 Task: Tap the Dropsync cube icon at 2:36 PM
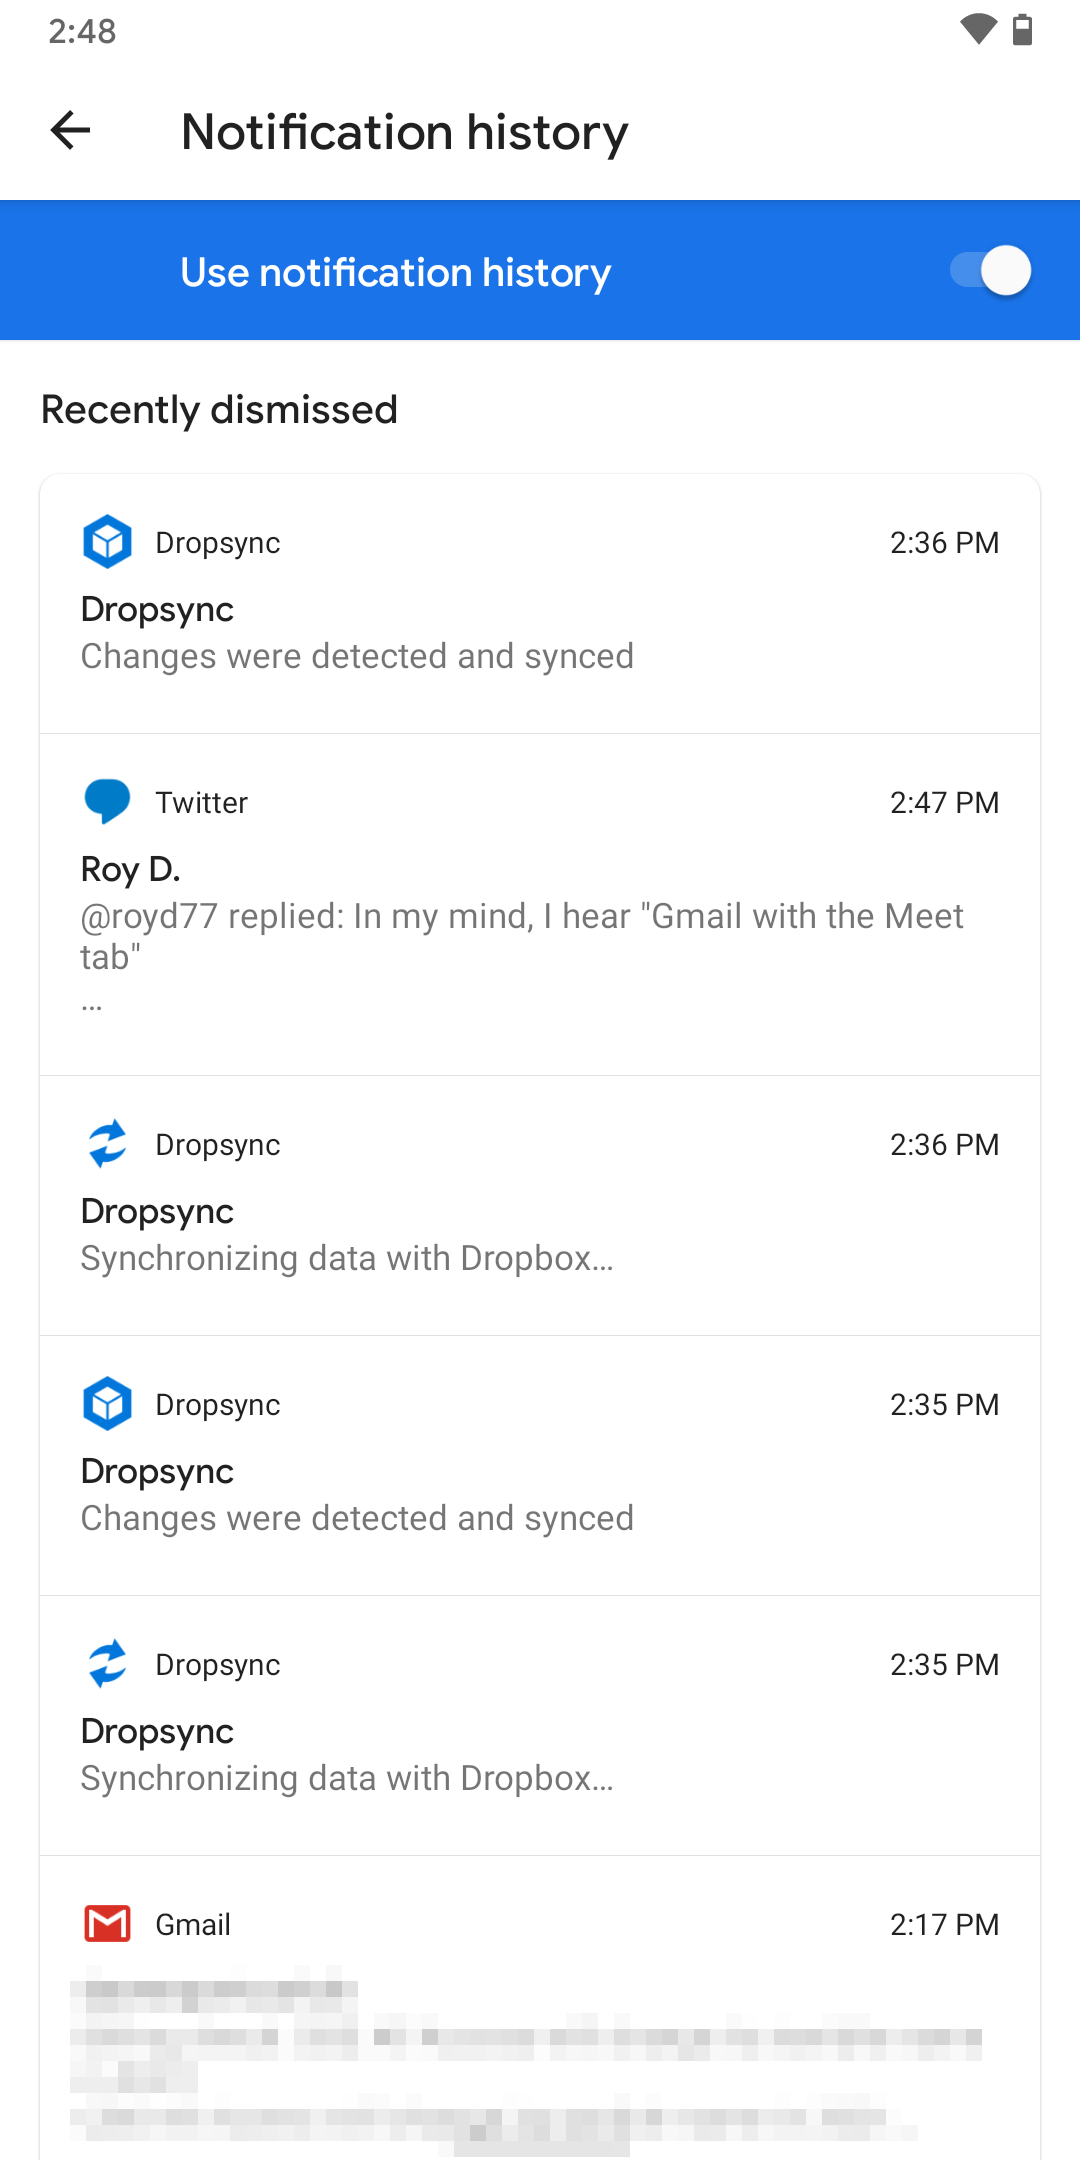107,542
